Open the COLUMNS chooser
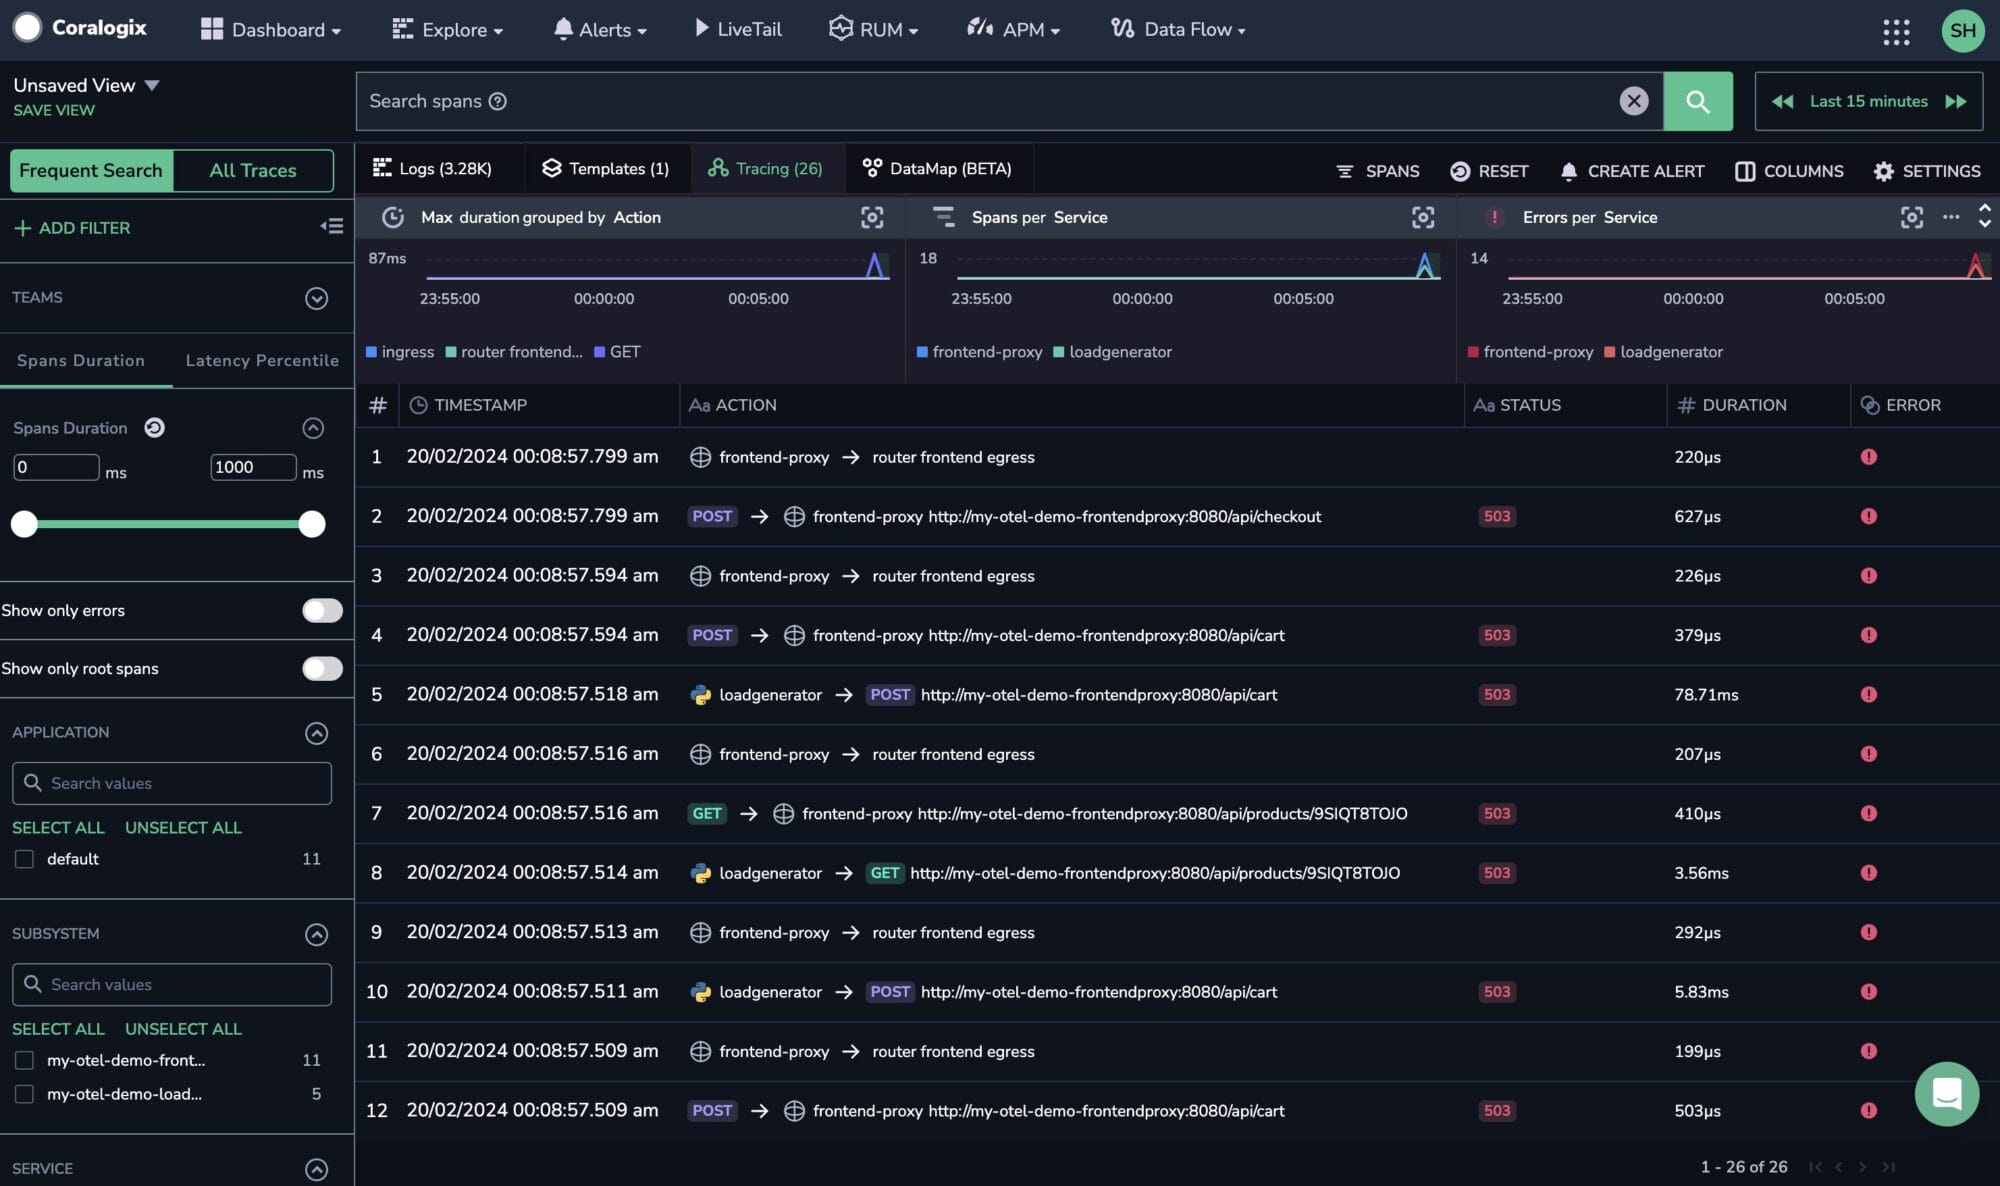The image size is (2000, 1186). pos(1789,171)
